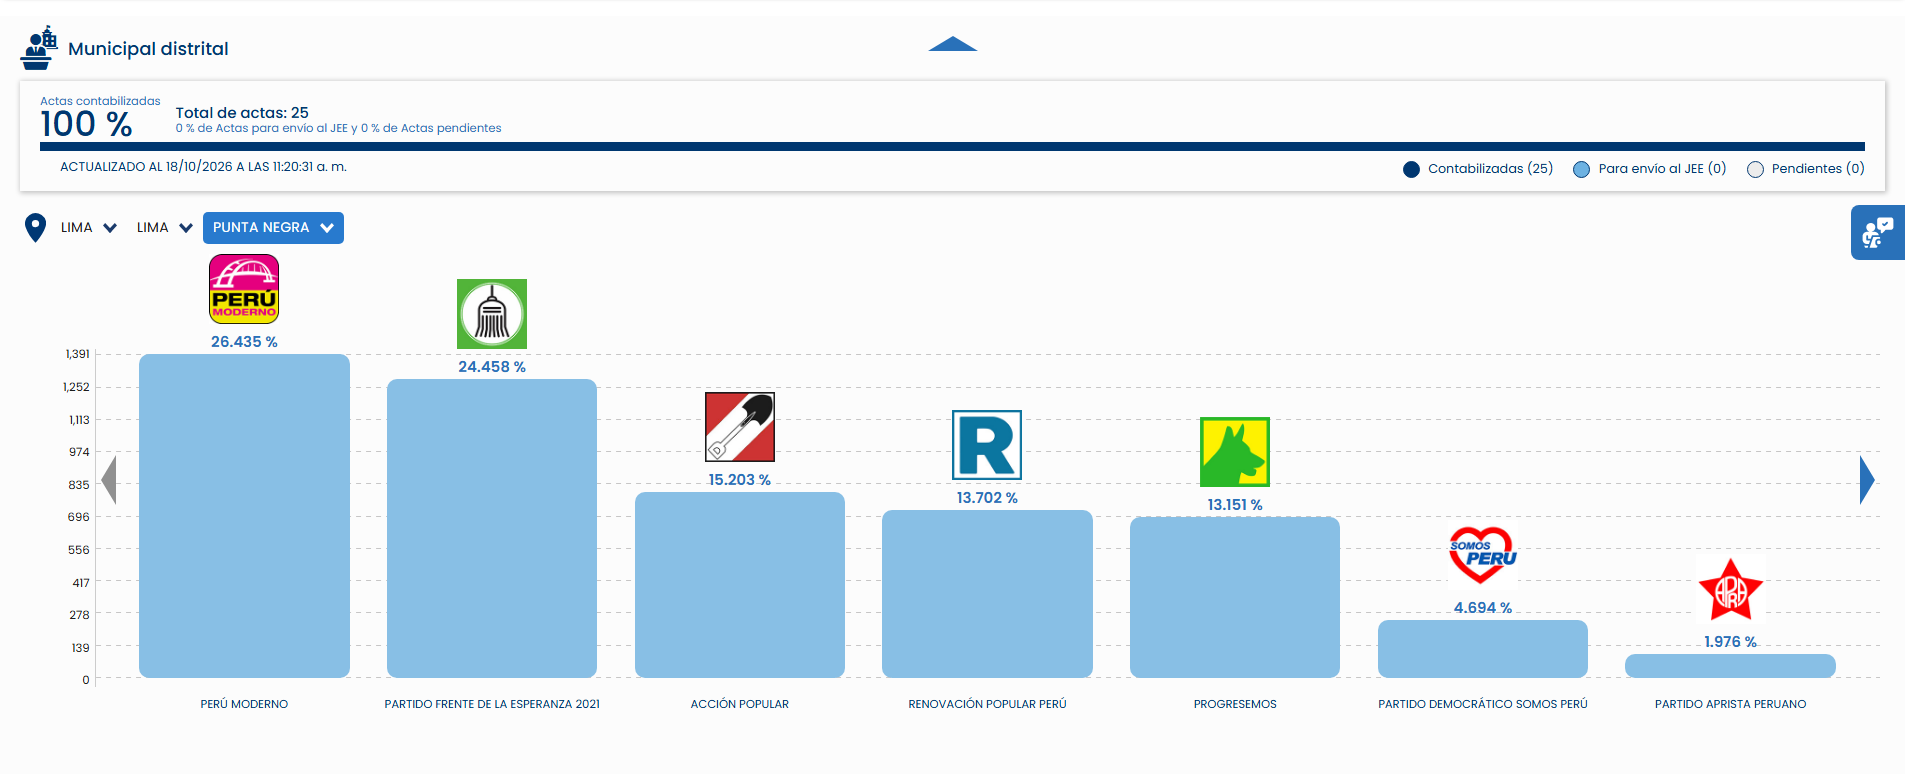Open the second LIMA province dropdown
The width and height of the screenshot is (1905, 774).
coord(165,228)
